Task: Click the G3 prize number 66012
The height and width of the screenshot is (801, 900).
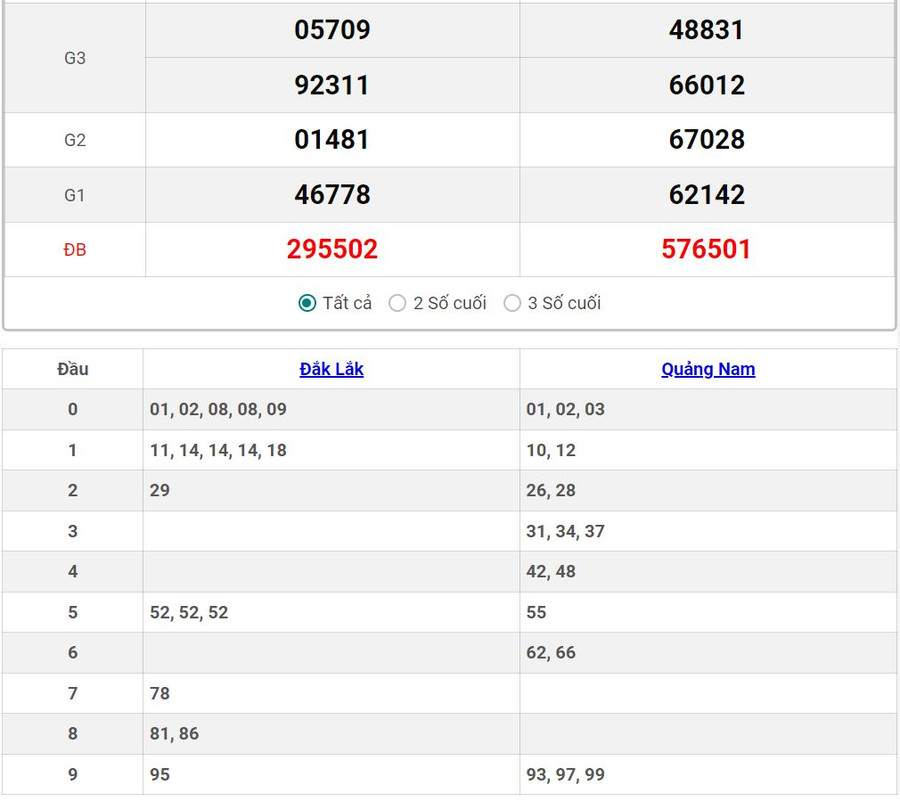Action: click(706, 85)
